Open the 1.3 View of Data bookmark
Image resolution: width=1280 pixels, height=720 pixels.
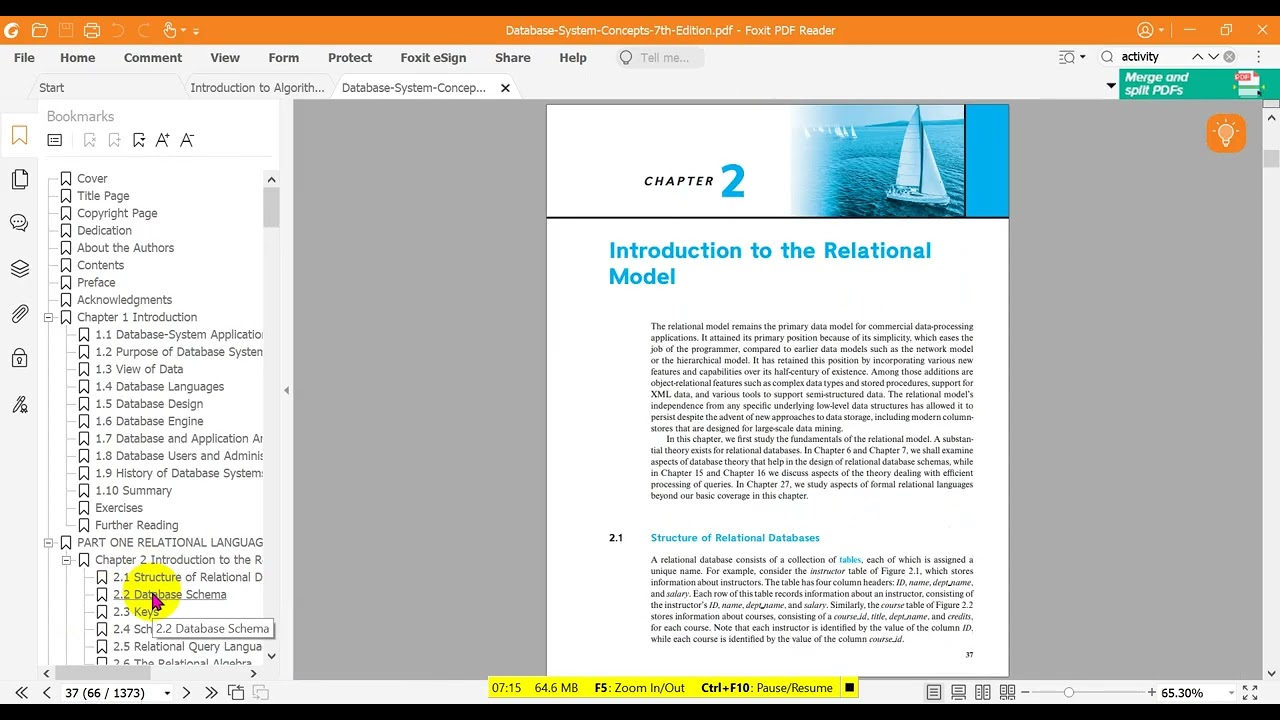pos(139,369)
